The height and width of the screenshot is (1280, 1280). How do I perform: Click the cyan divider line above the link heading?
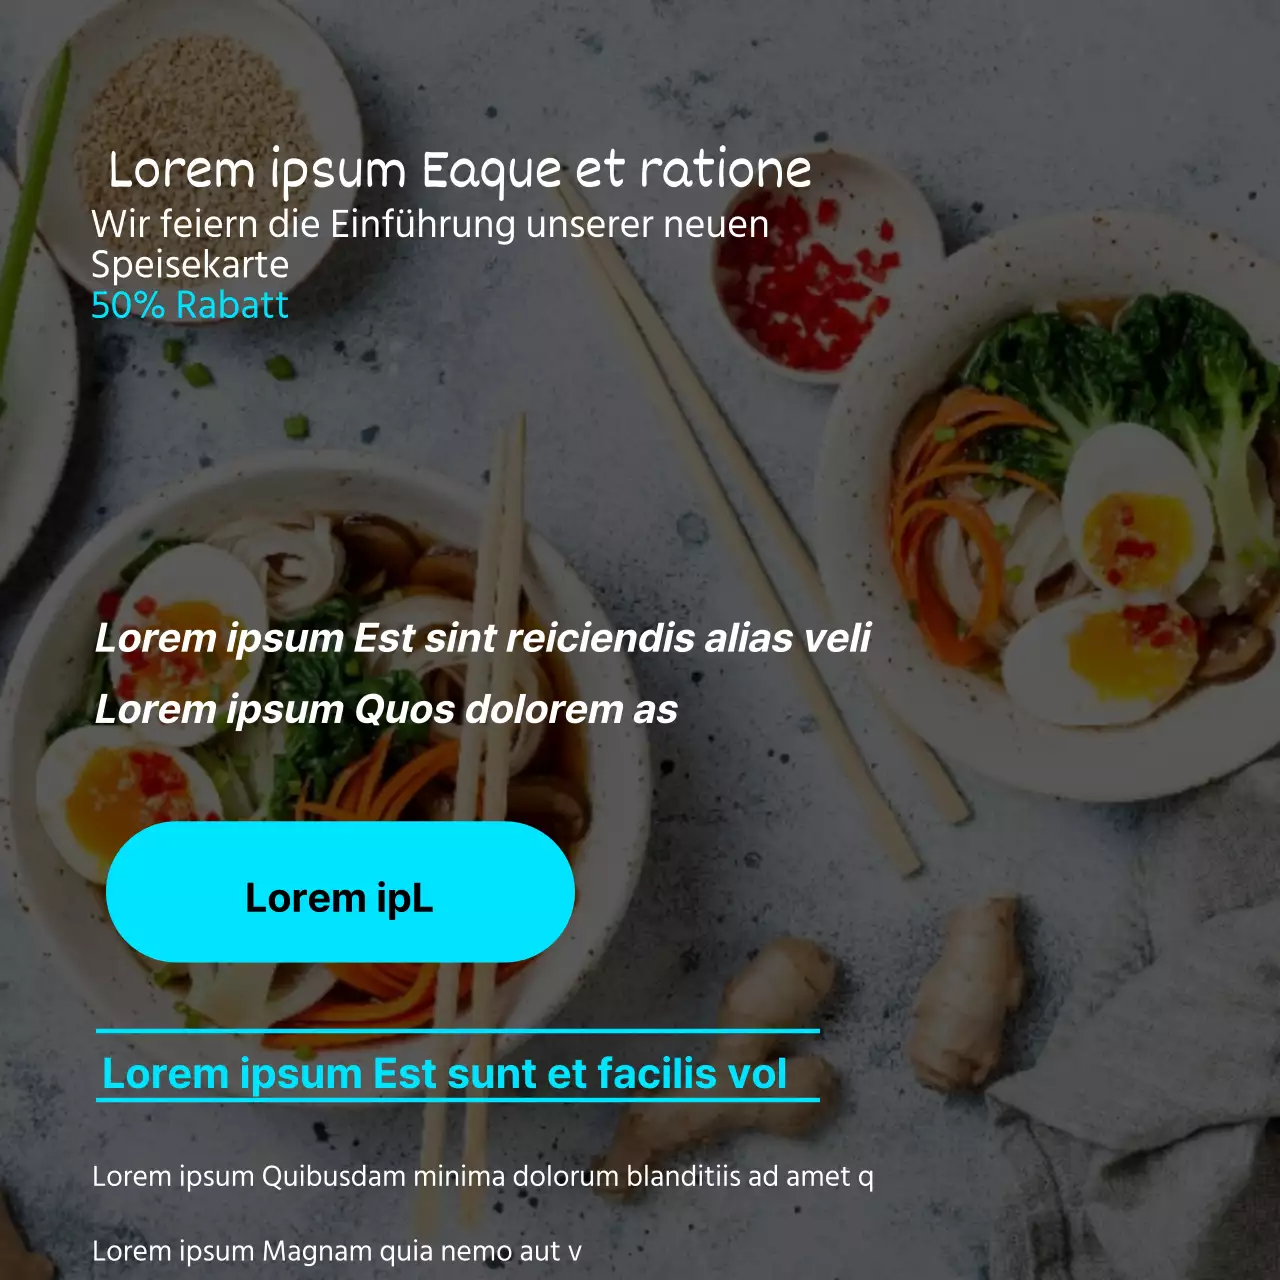click(x=458, y=1030)
